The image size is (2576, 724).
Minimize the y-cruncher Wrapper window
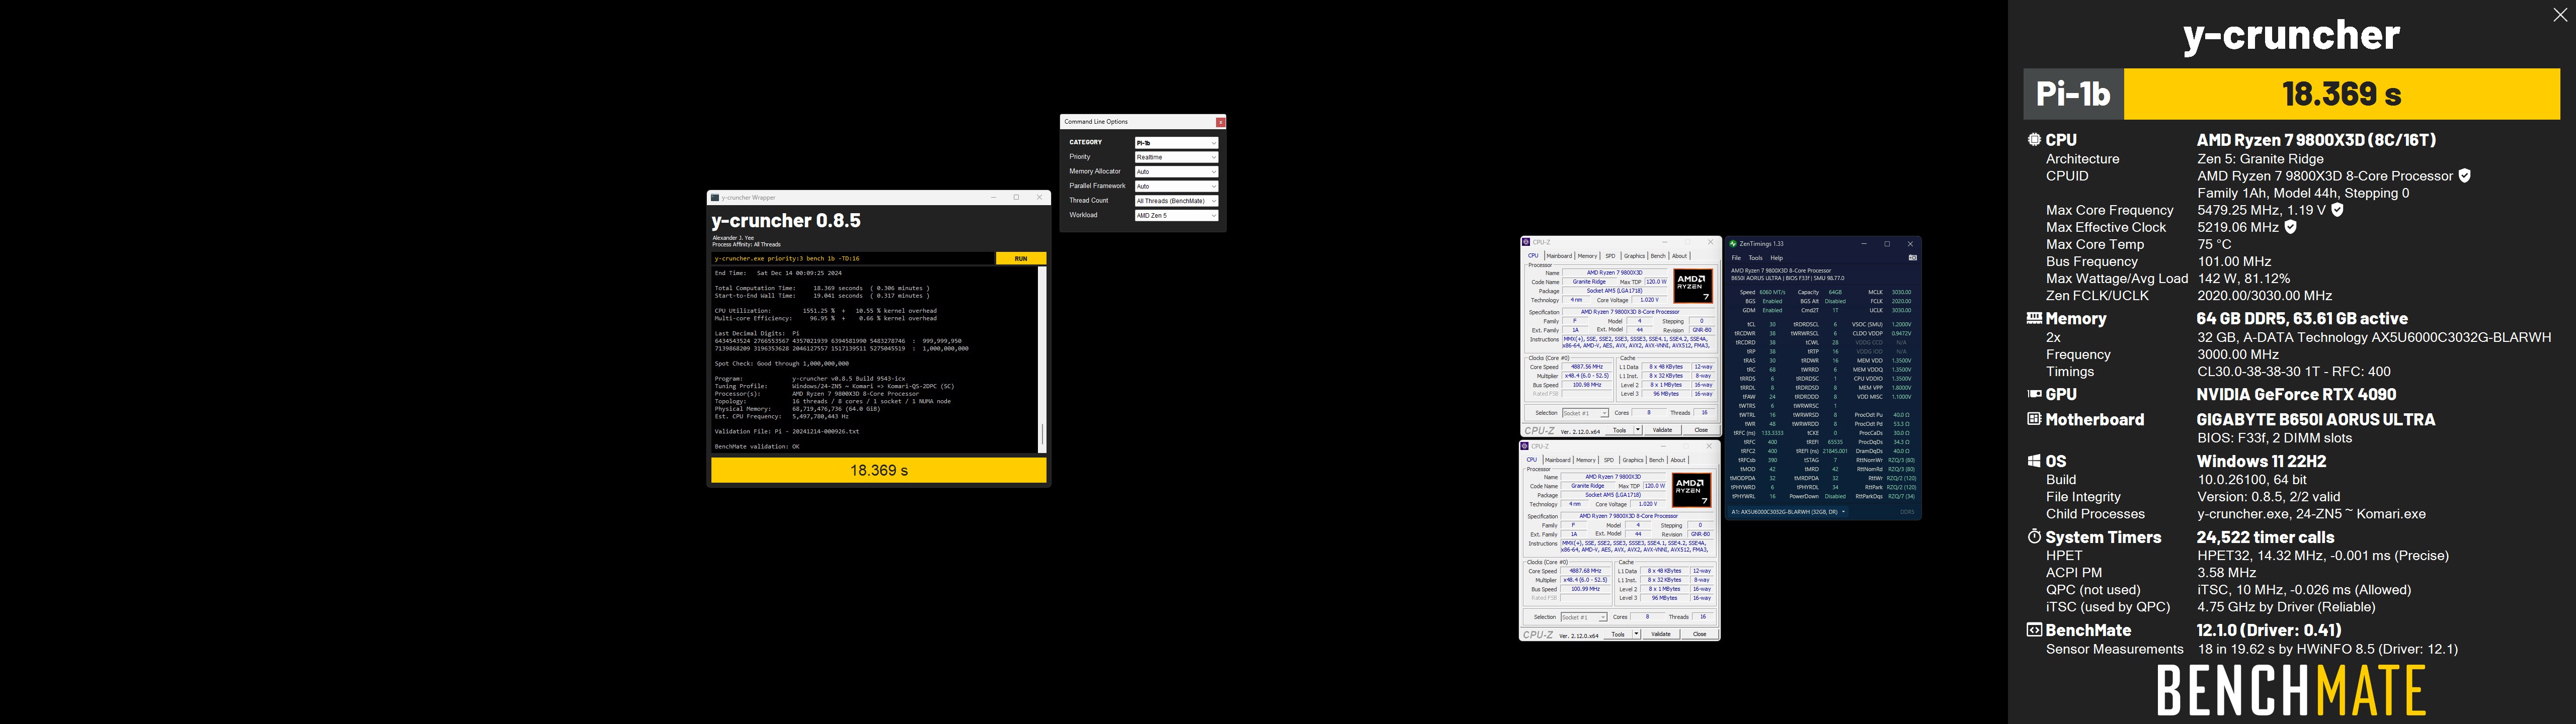(x=993, y=197)
